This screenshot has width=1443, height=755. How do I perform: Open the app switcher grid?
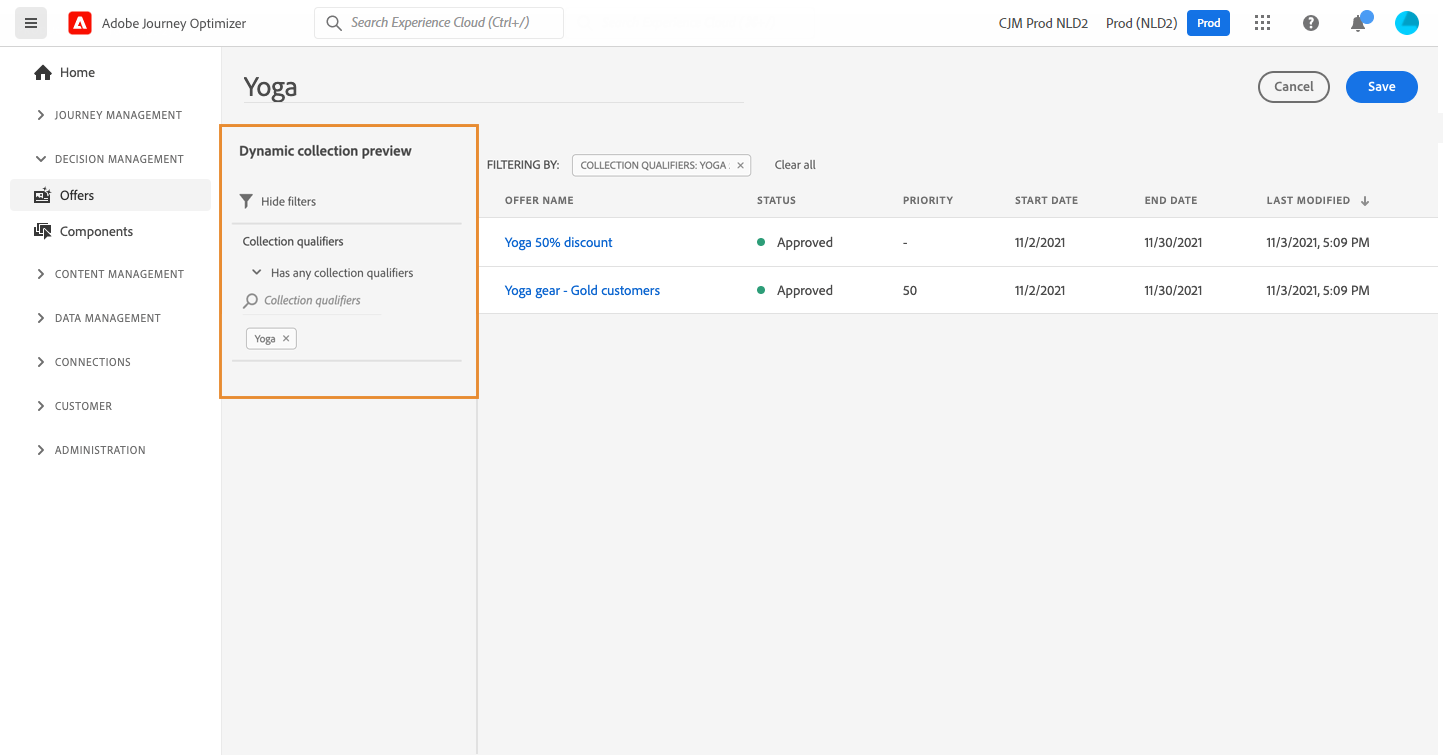pos(1262,23)
